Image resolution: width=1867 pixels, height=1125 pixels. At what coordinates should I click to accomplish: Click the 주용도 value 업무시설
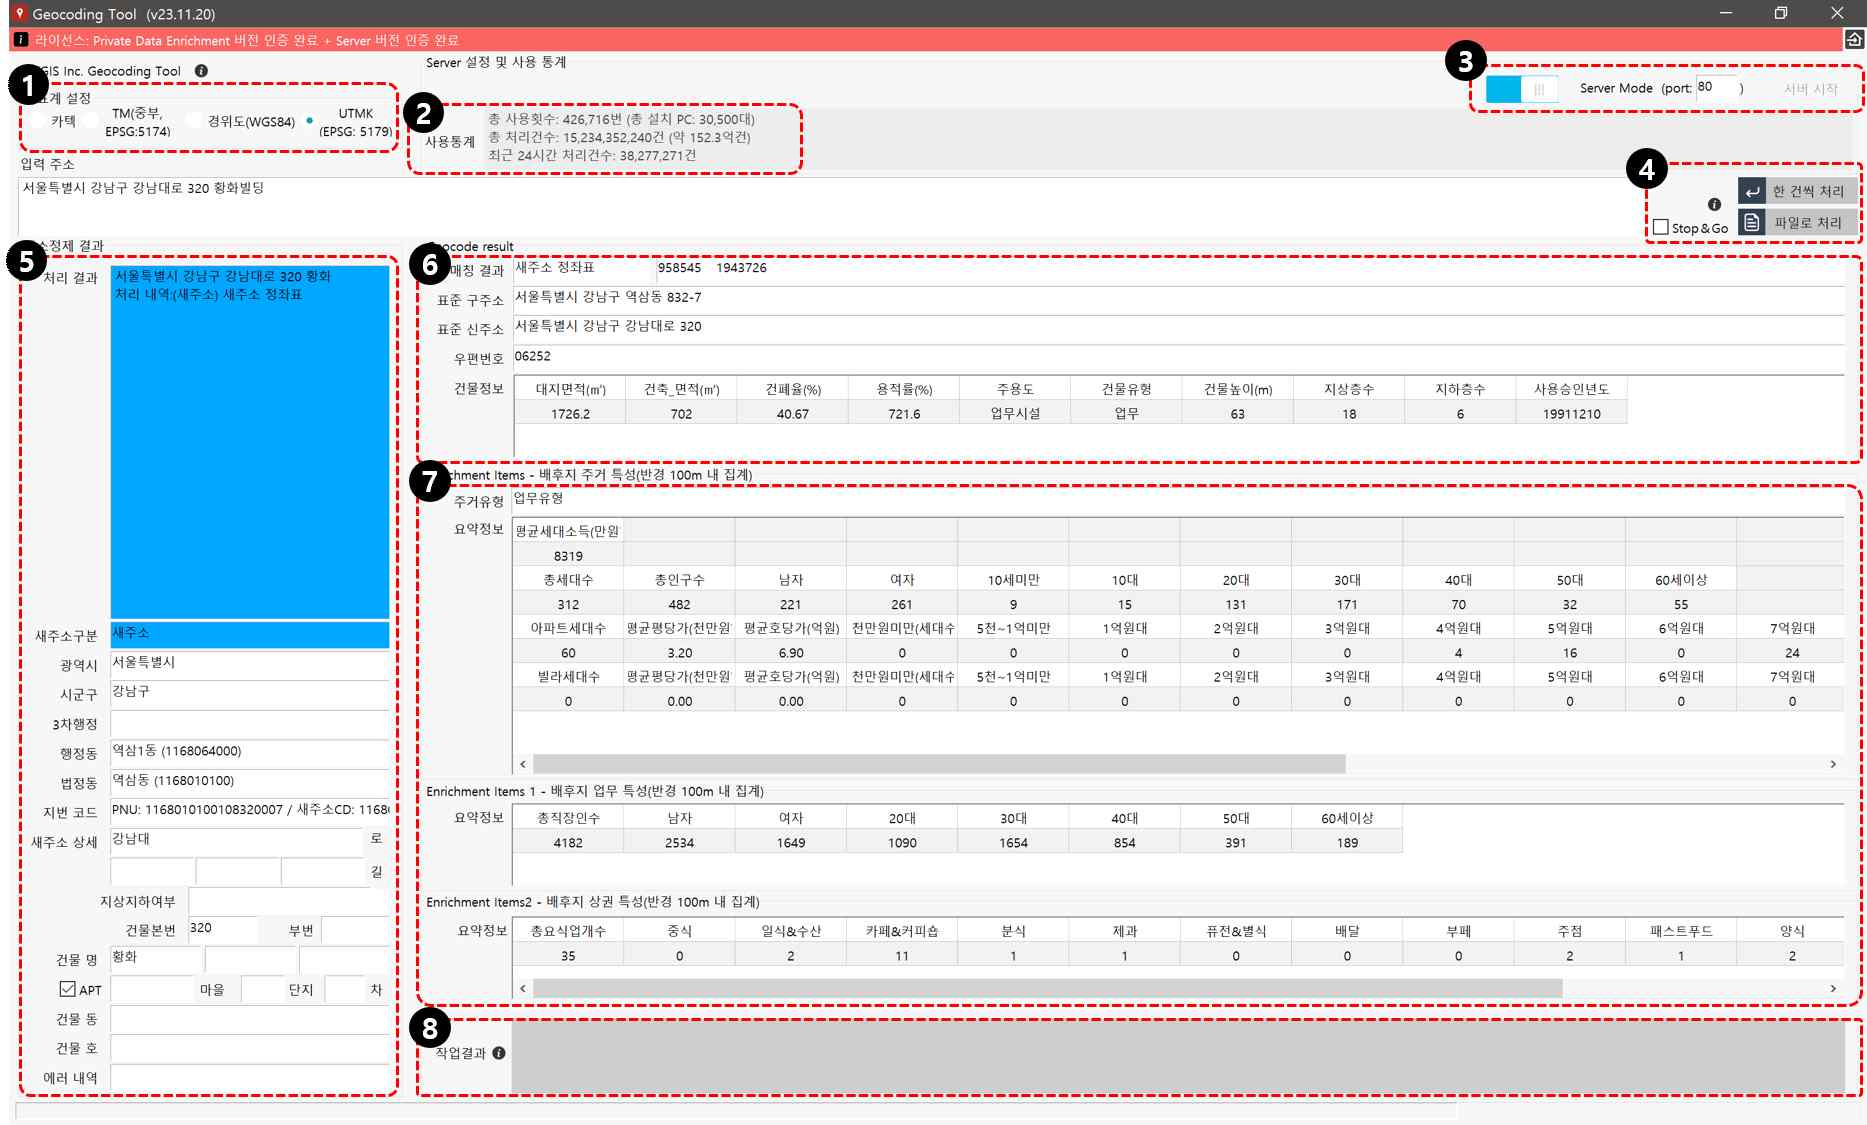[1015, 414]
